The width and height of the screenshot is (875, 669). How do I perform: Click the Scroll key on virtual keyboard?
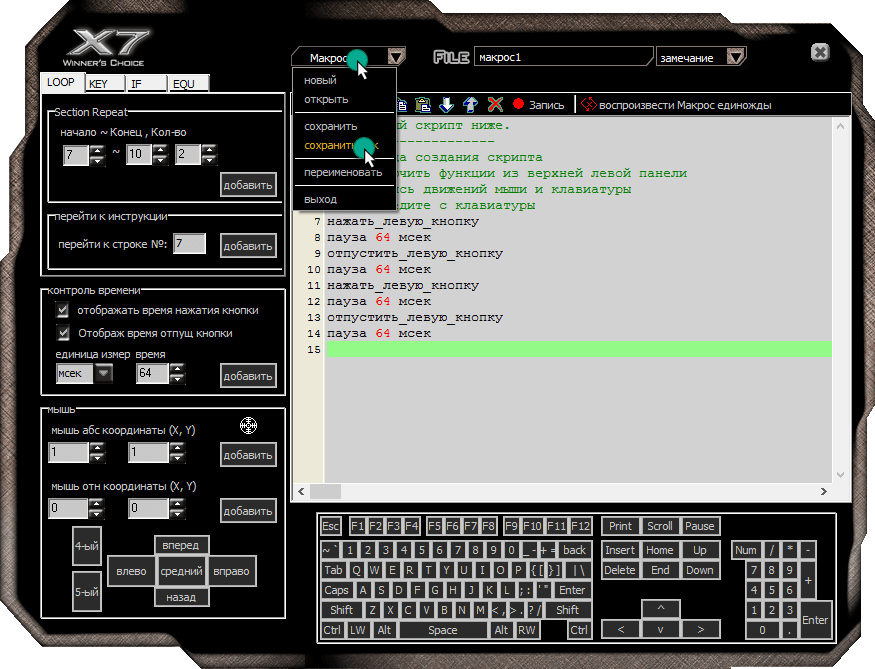coord(660,526)
